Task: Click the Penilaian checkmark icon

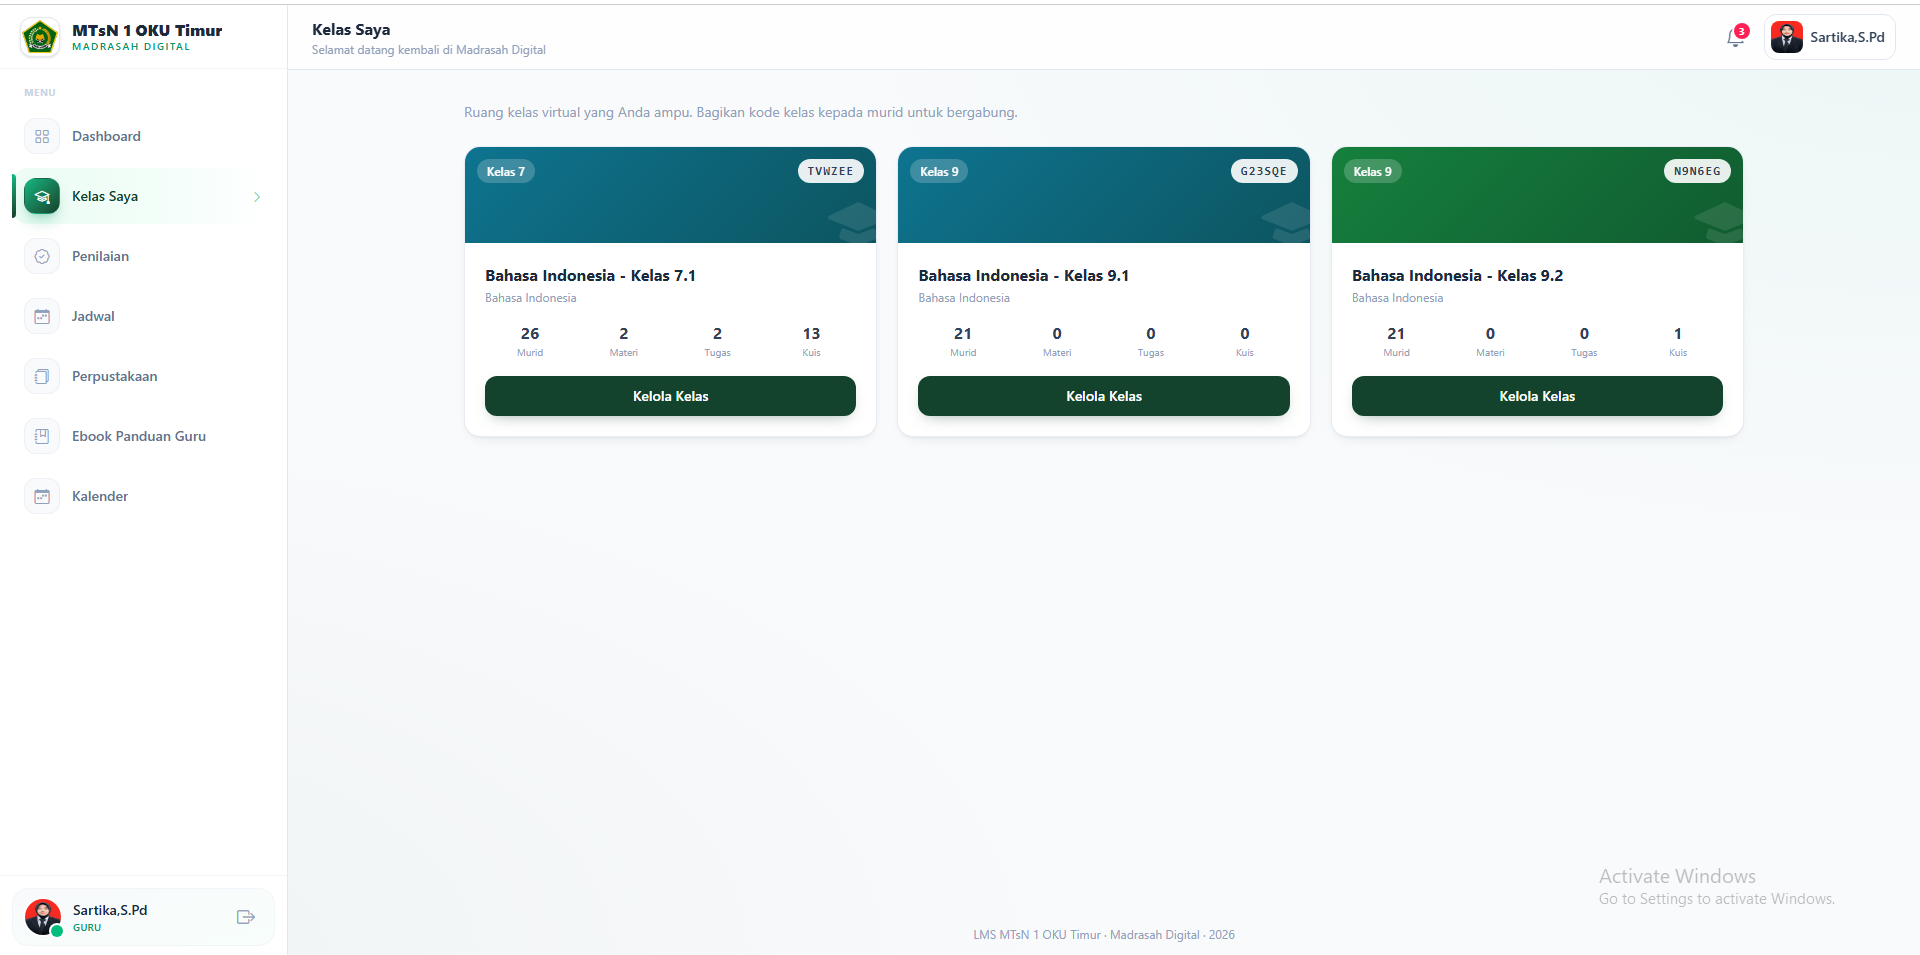Action: (x=42, y=256)
